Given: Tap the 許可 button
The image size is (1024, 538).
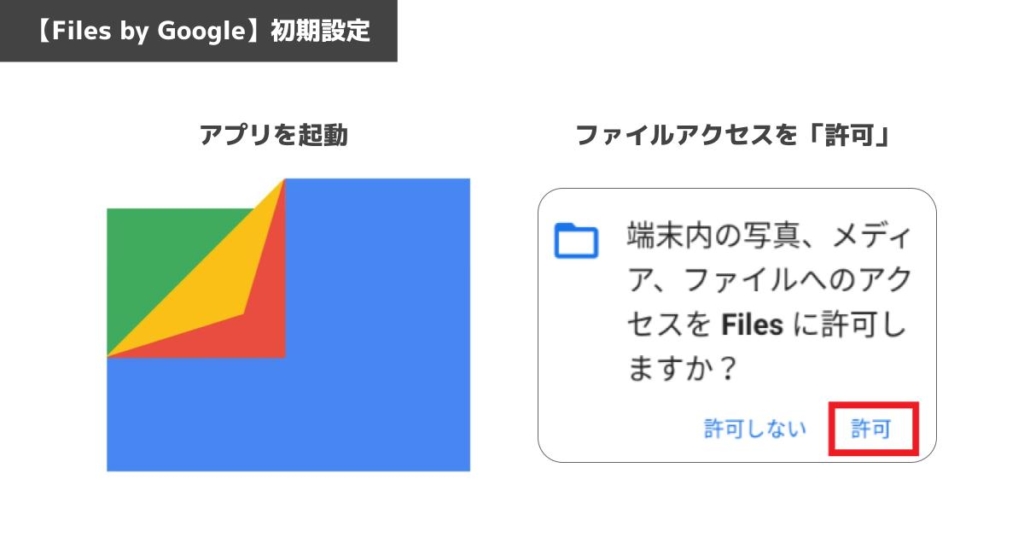Looking at the screenshot, I should click(871, 429).
